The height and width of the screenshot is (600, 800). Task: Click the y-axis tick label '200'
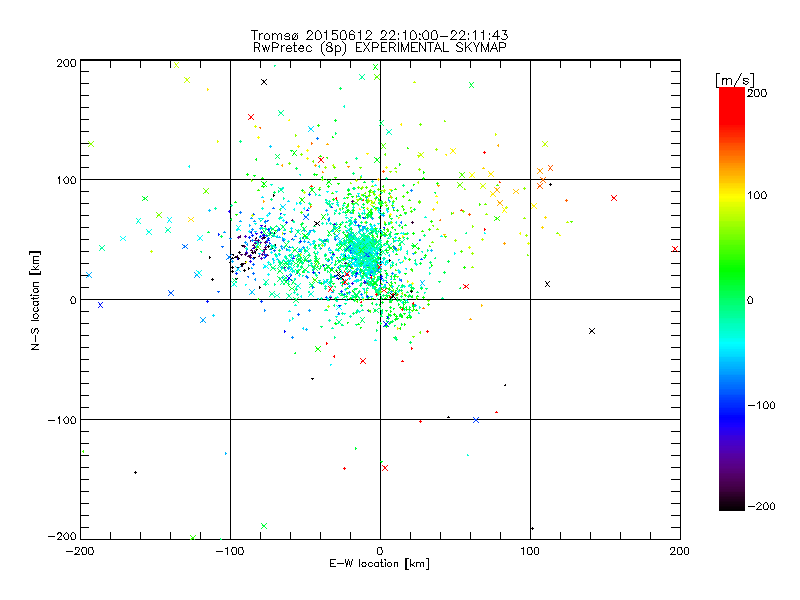pos(66,63)
